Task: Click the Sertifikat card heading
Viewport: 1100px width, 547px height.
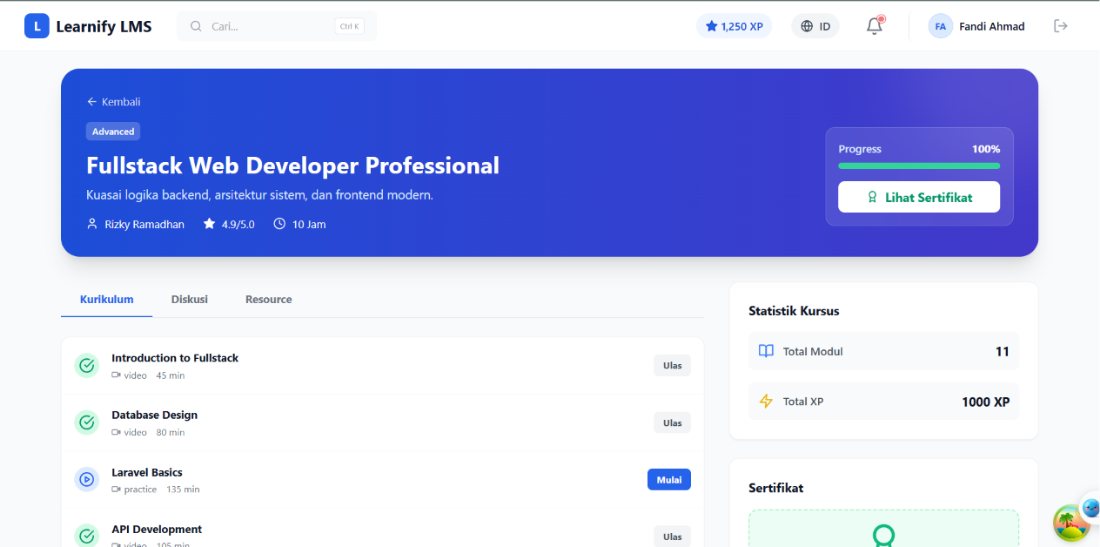Action: coord(776,487)
